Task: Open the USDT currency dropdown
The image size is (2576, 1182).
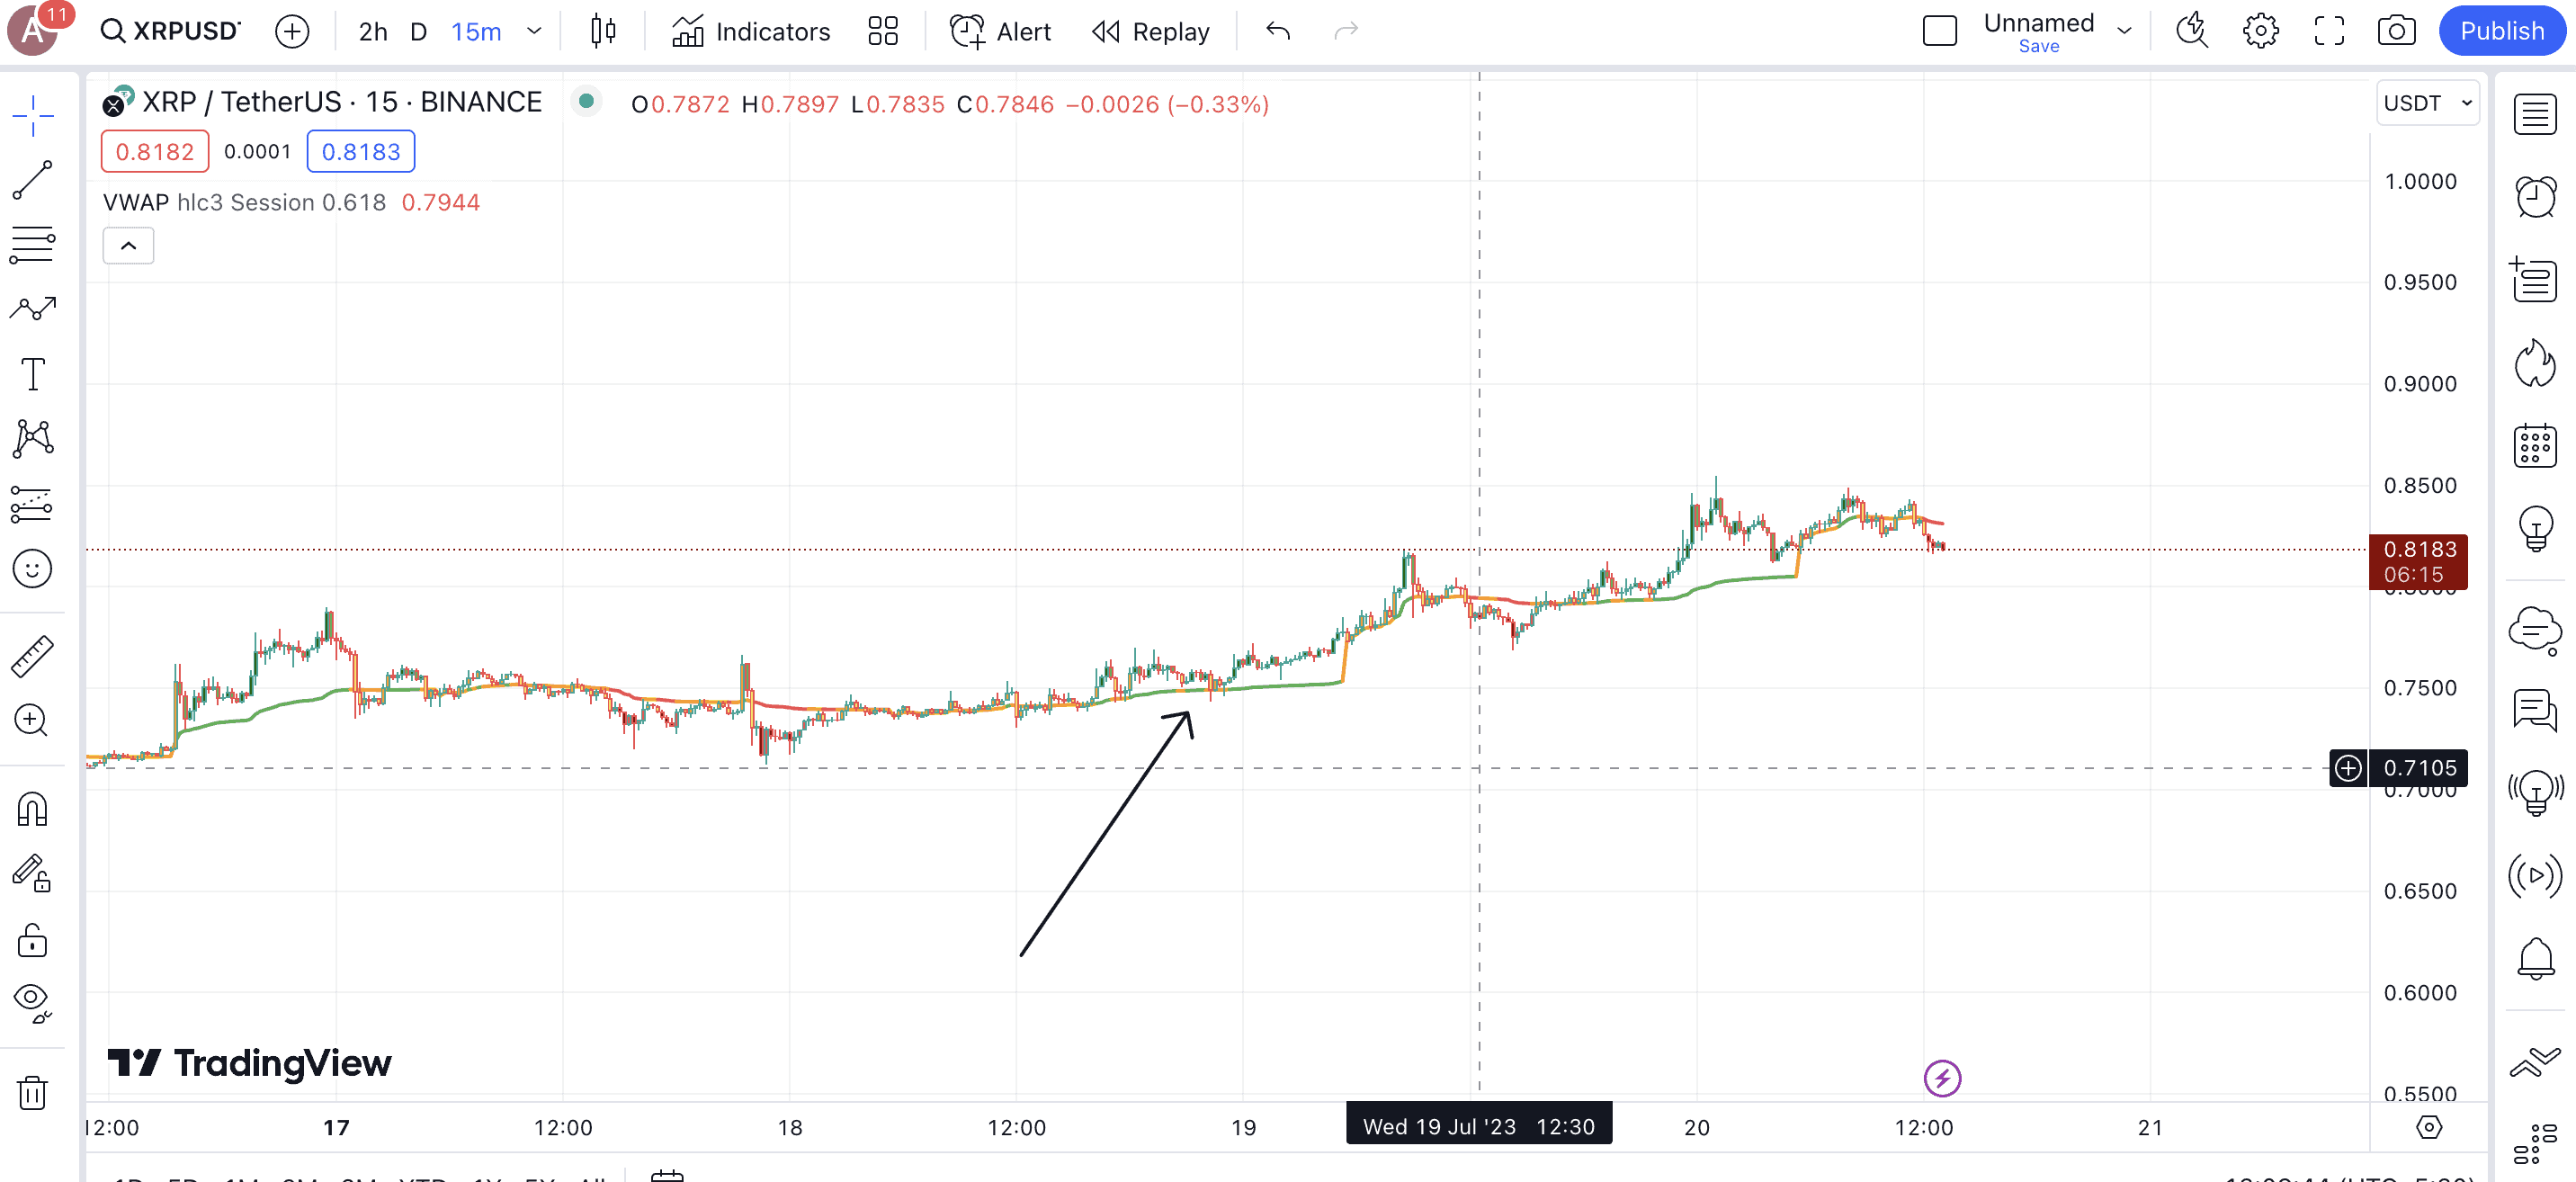Action: (2427, 103)
